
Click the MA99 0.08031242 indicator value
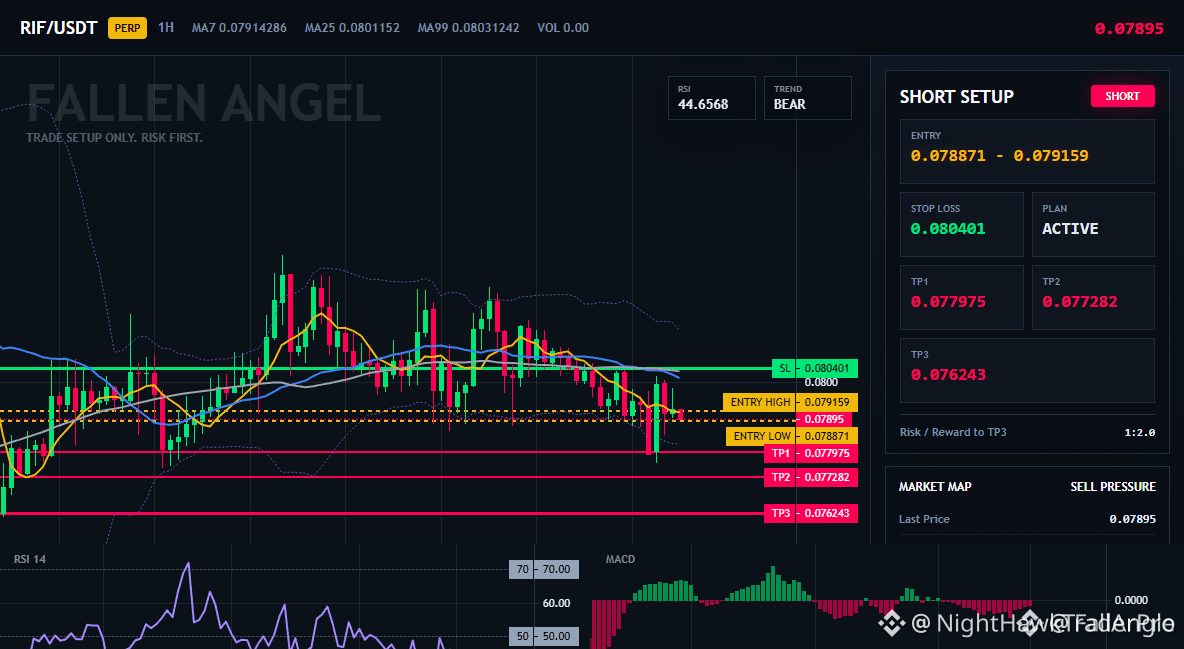468,28
